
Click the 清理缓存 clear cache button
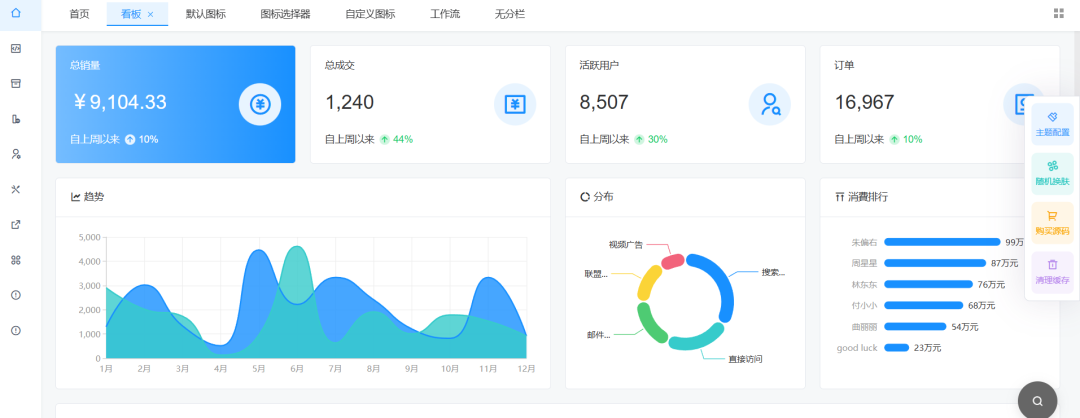coord(1052,272)
